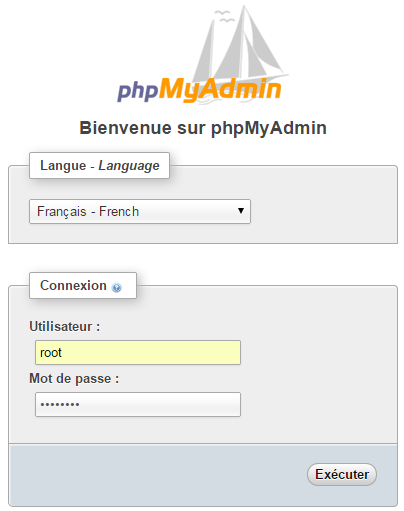Click the masked password dots
Viewport: 404px width, 511px height.
60,405
